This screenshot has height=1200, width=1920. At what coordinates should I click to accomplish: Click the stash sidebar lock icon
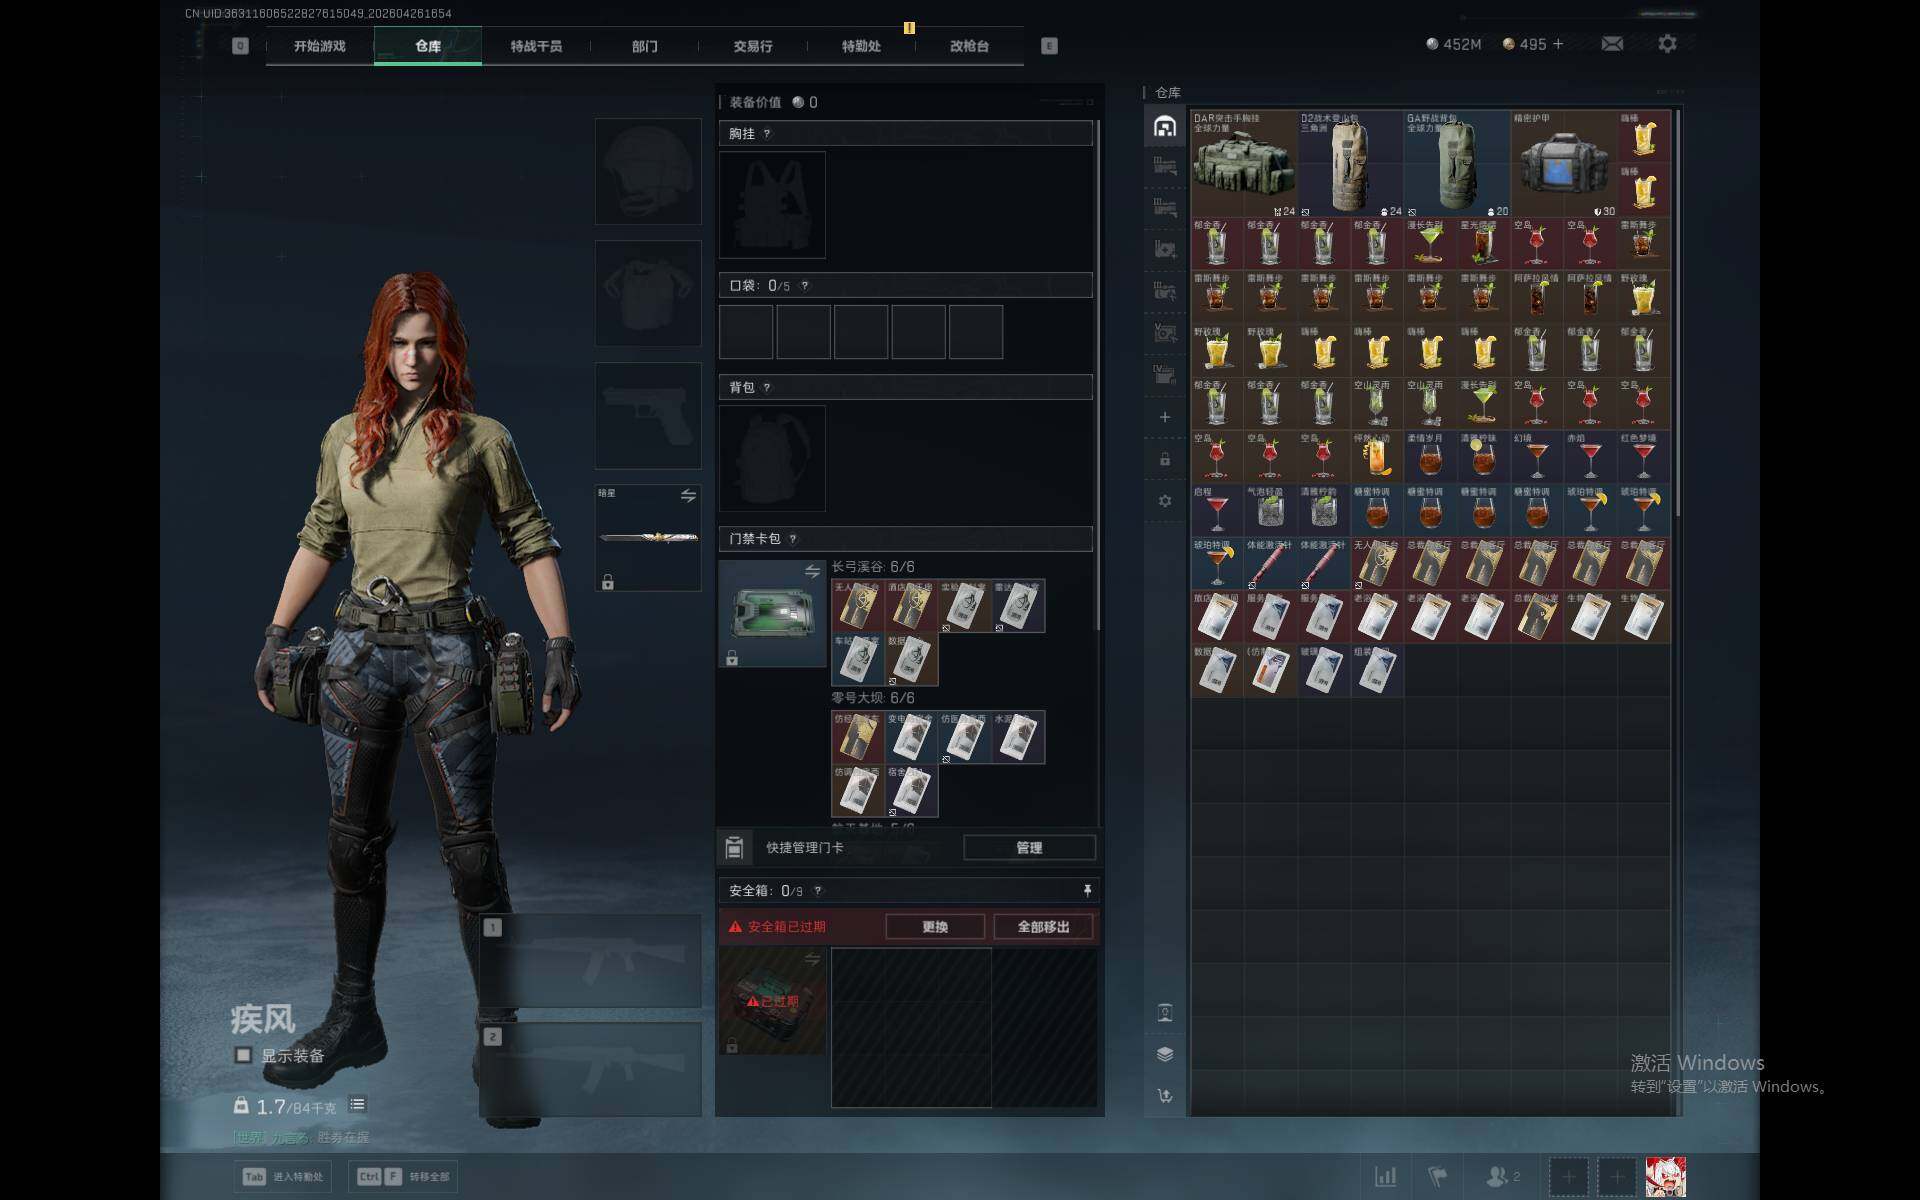pos(1165,460)
